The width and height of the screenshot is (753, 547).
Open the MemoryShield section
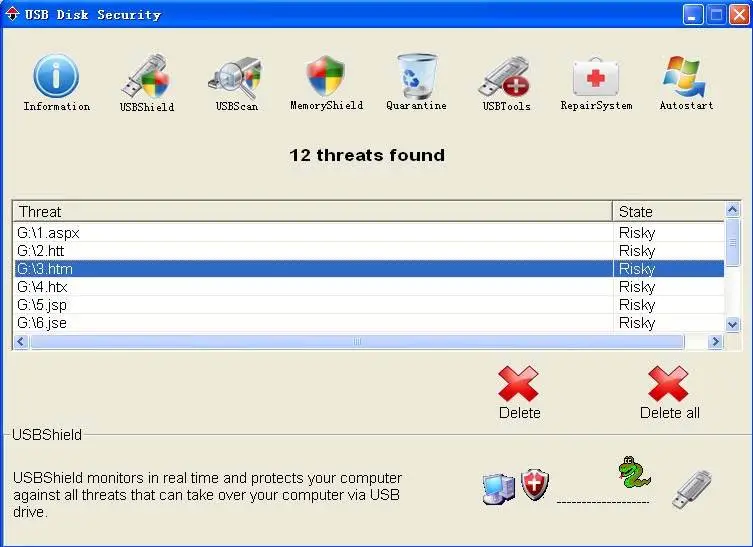tap(326, 83)
